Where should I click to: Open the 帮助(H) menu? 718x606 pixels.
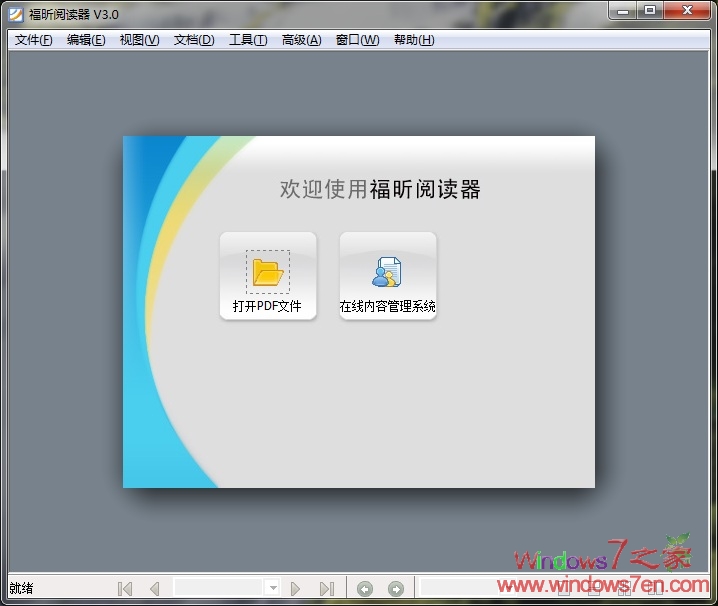414,40
